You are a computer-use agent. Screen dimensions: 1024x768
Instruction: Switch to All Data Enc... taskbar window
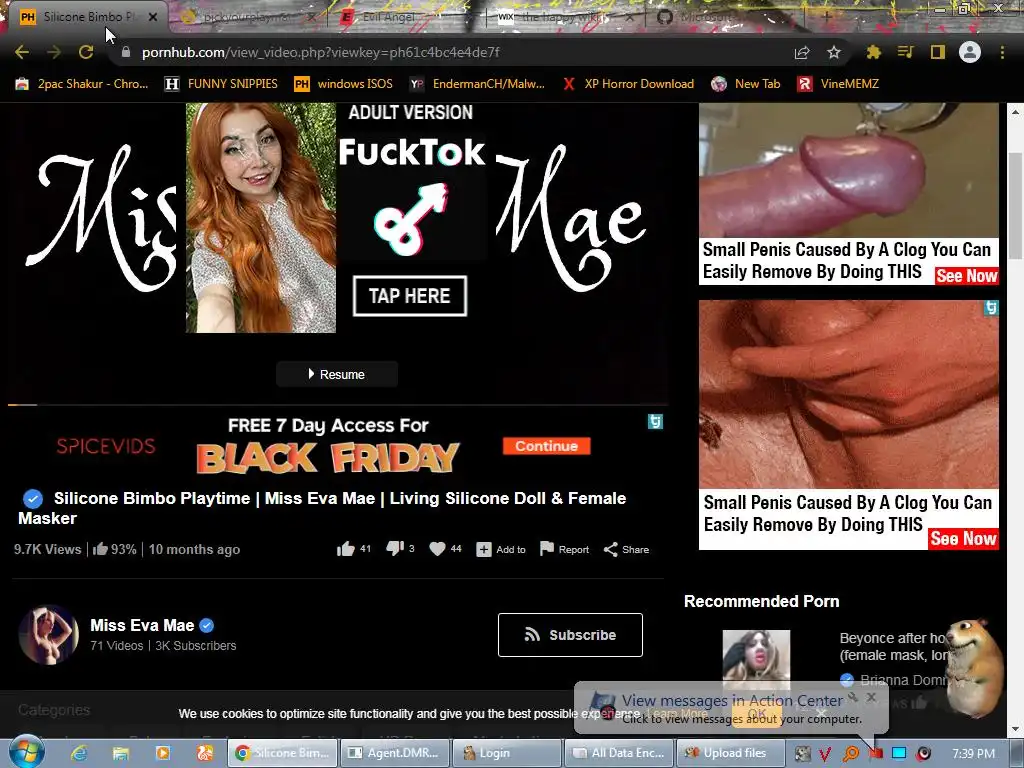619,753
